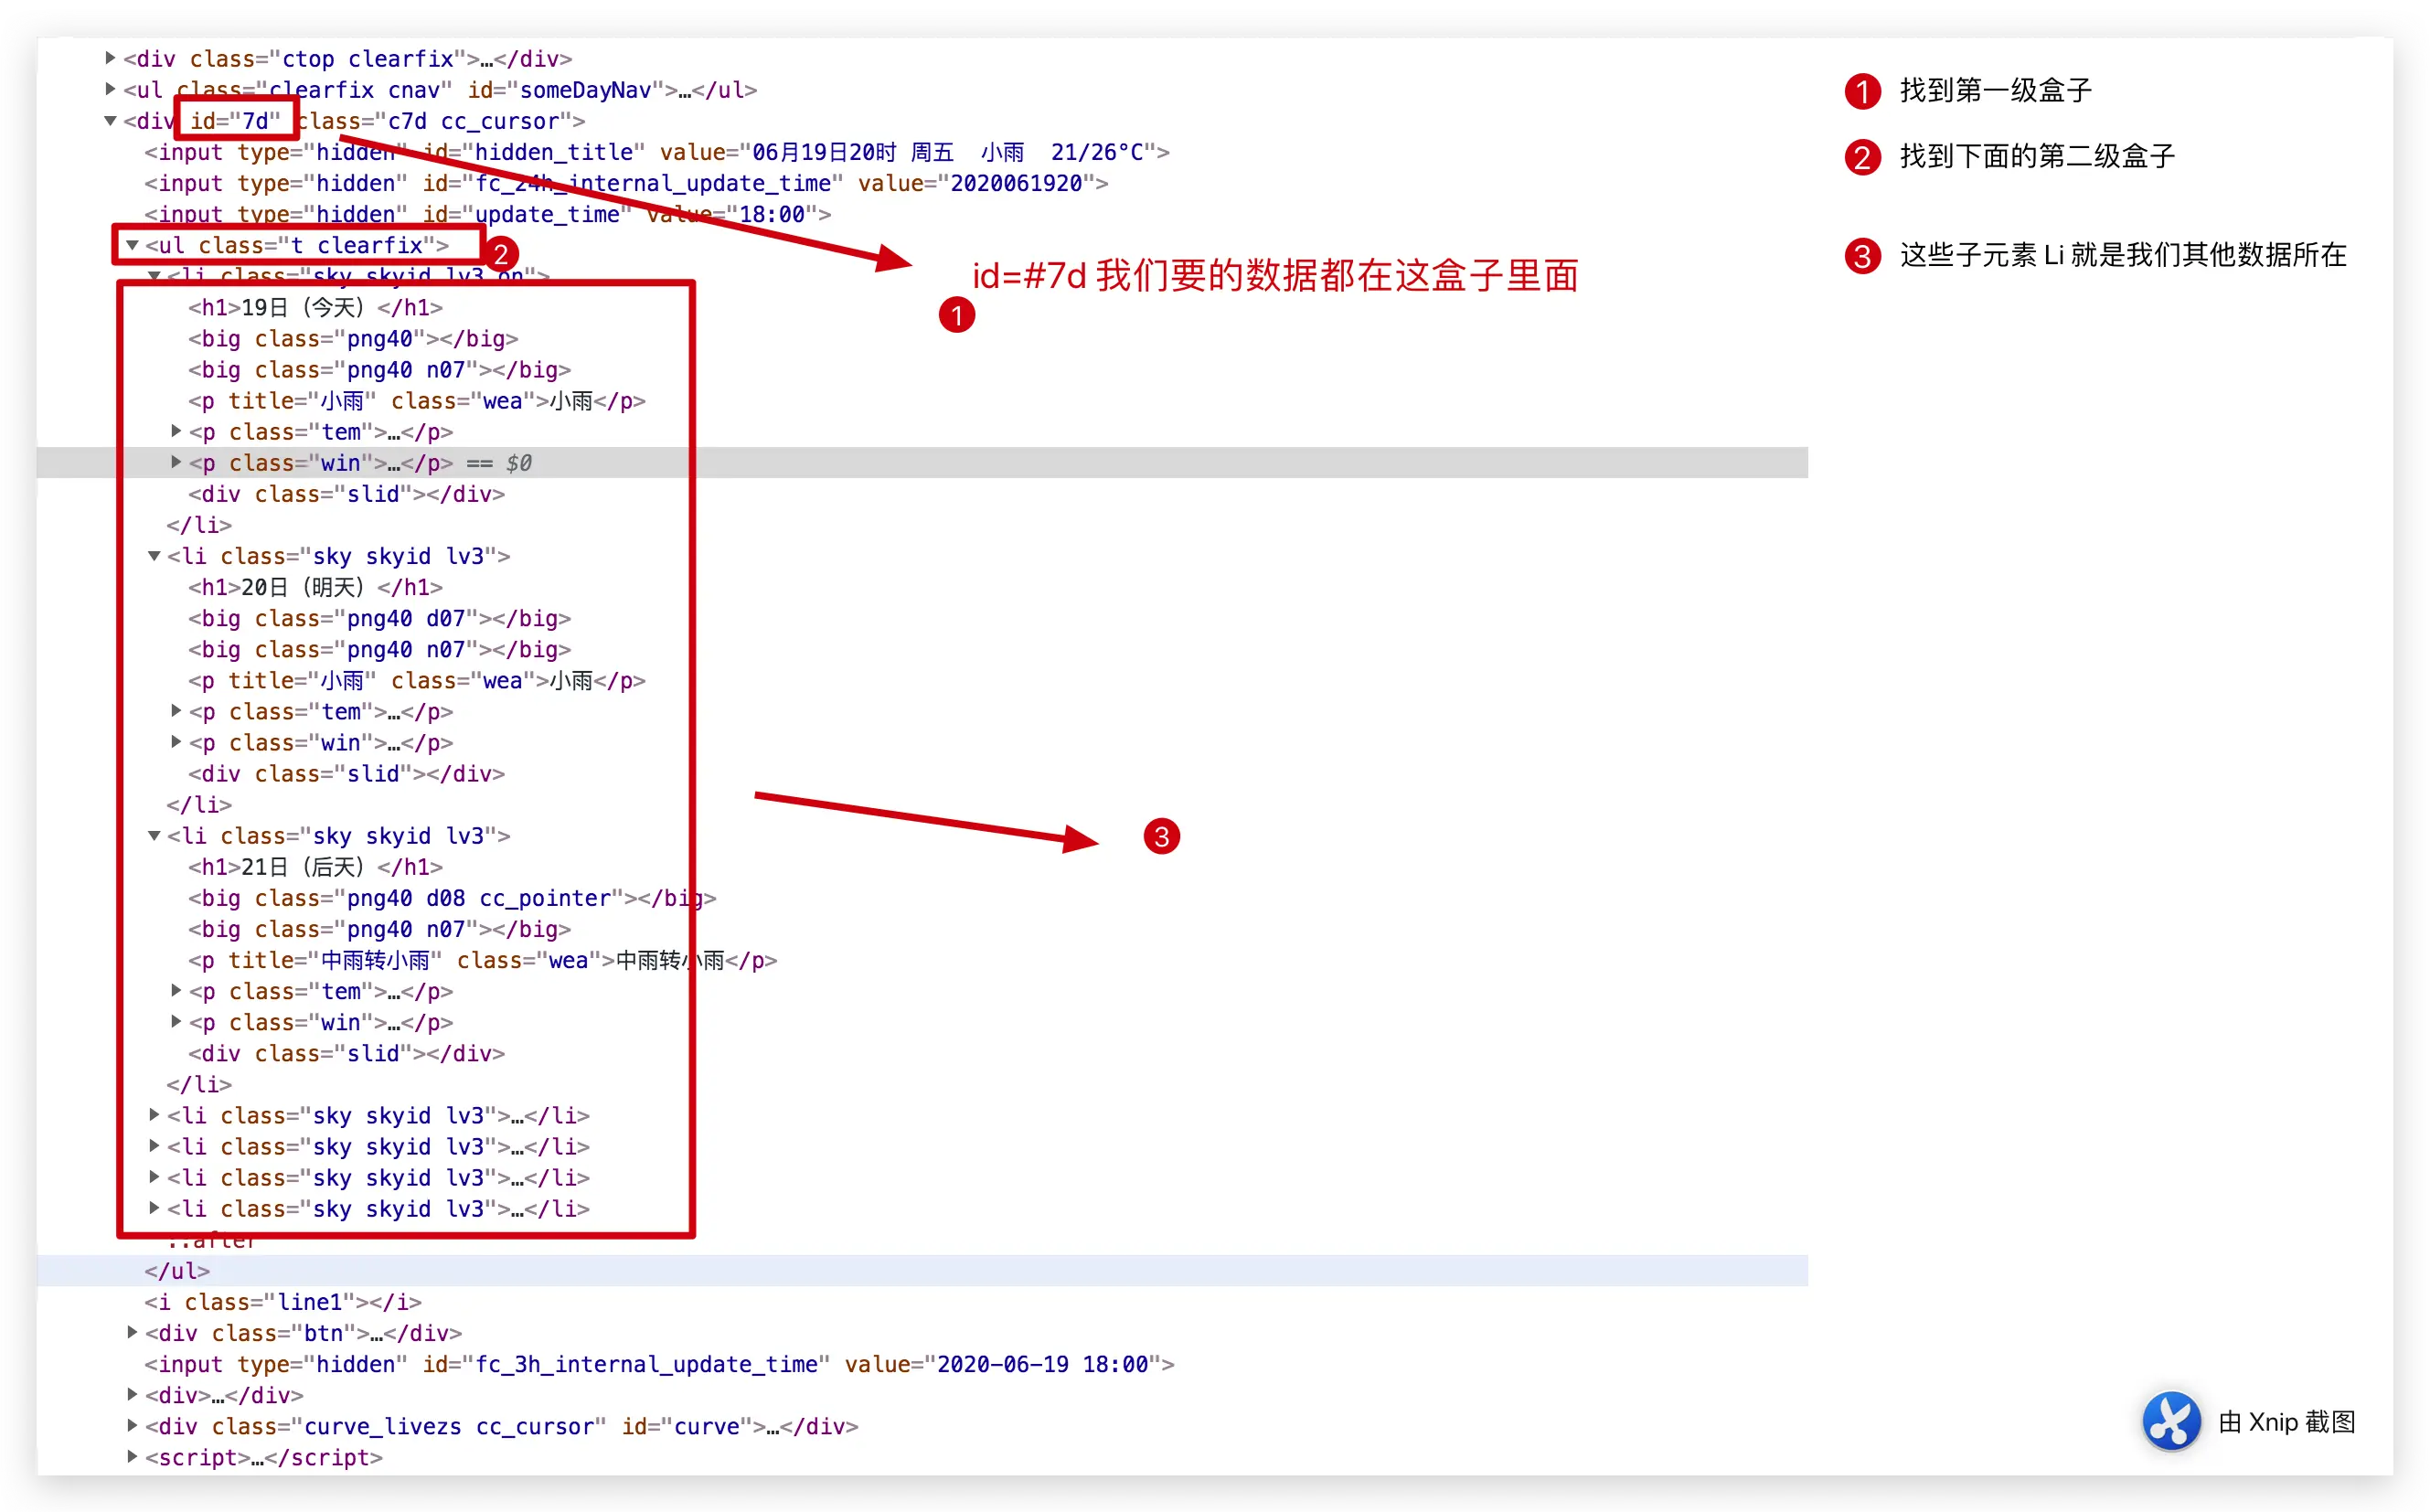Click red circle number 2 beside 找到下面的第二级盒子

[1862, 157]
